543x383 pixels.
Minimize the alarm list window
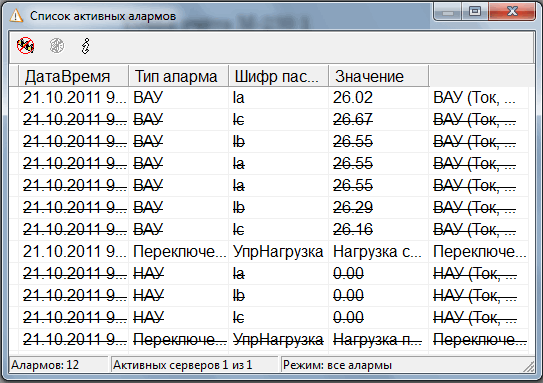coord(447,12)
